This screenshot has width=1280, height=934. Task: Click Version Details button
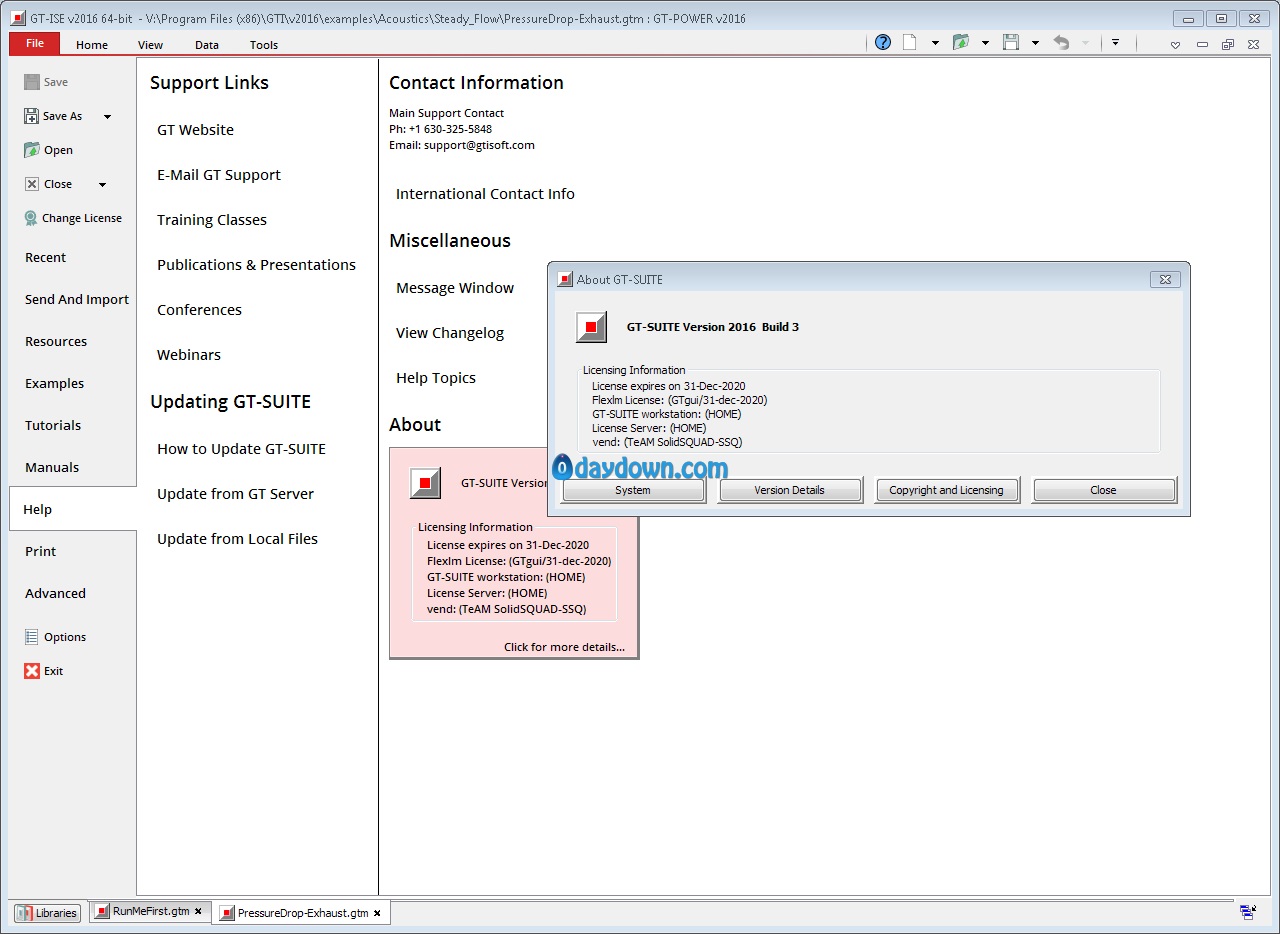790,490
